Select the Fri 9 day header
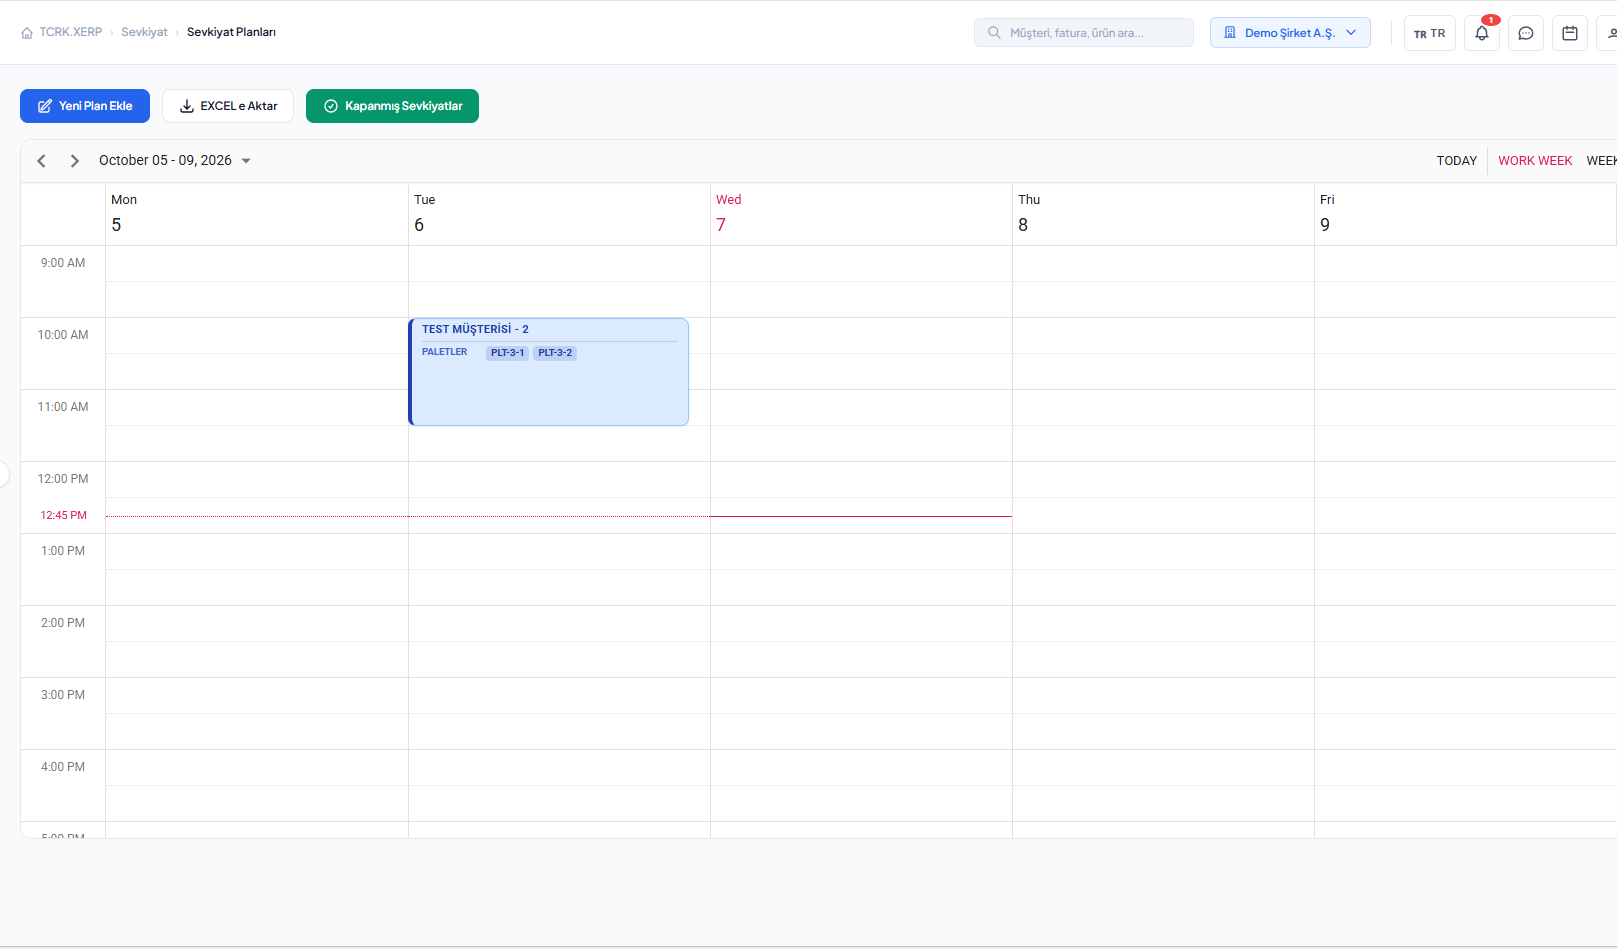Screen dimensions: 1617x949 tap(1465, 214)
